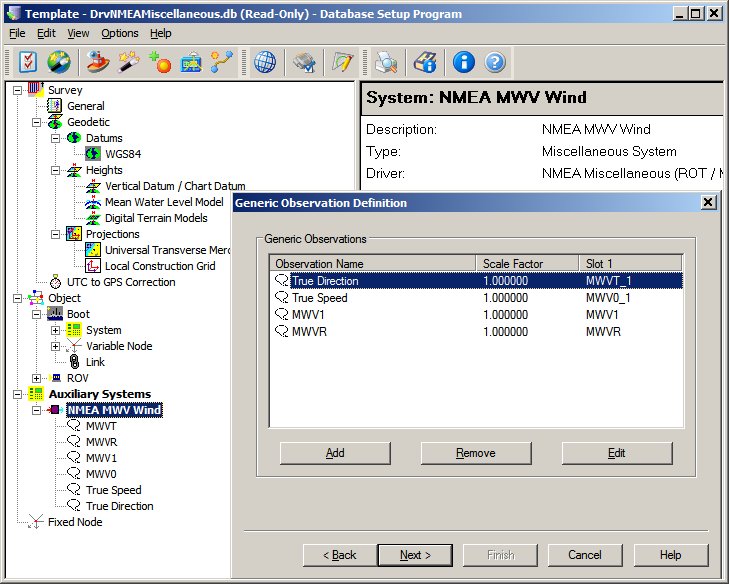Expand the System node under Boot
This screenshot has width=729, height=584.
(x=55, y=330)
